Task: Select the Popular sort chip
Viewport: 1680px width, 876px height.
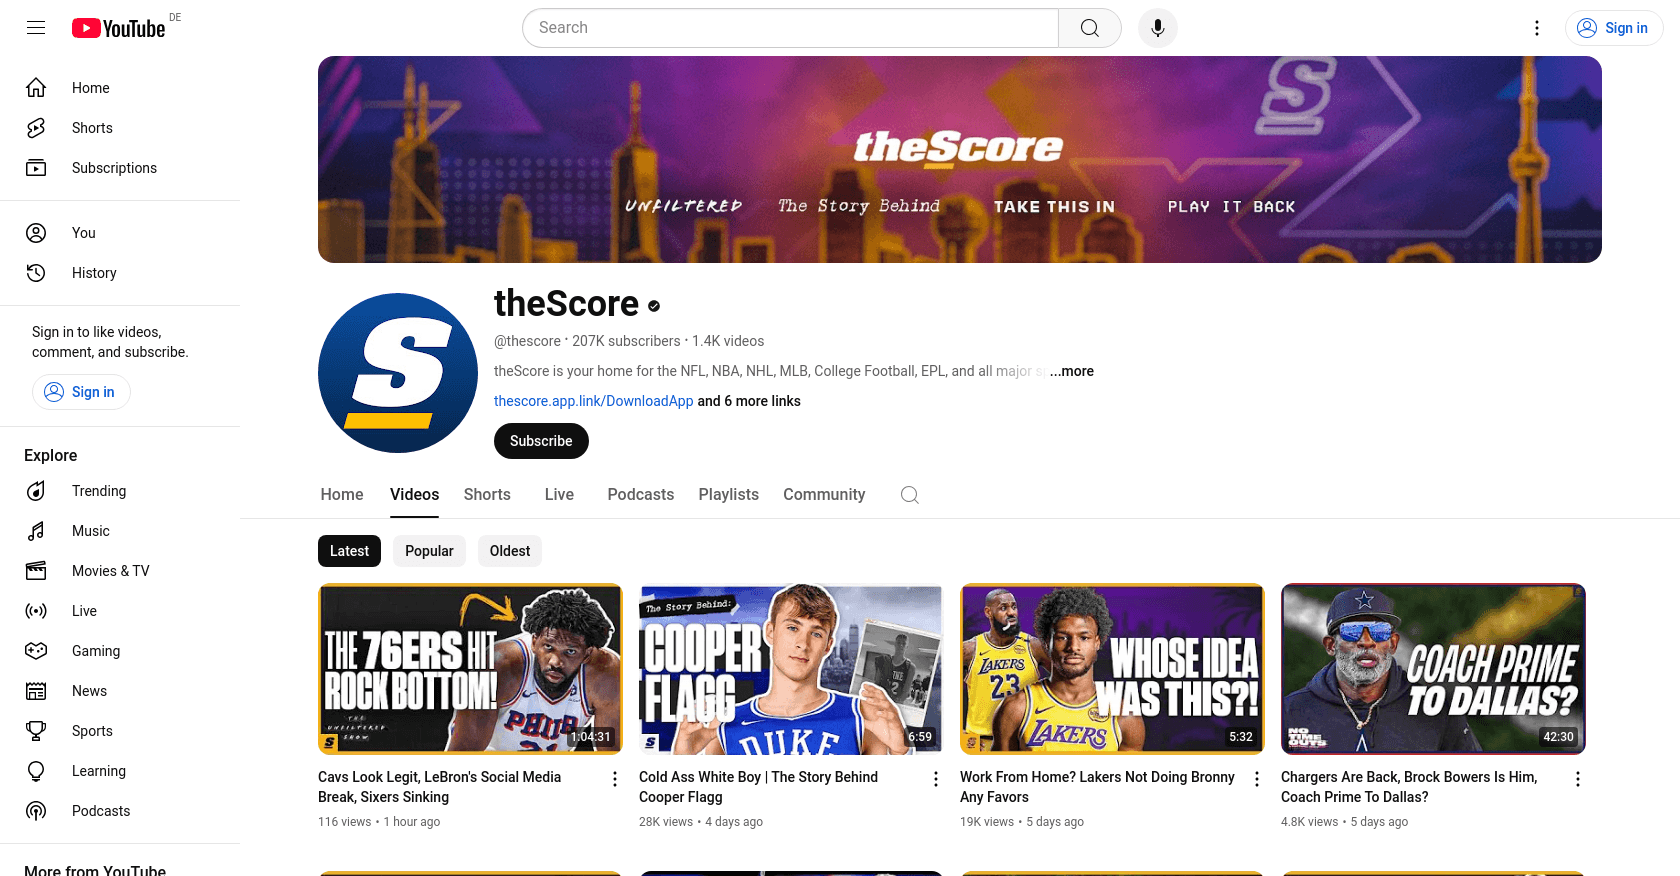Action: coord(429,551)
